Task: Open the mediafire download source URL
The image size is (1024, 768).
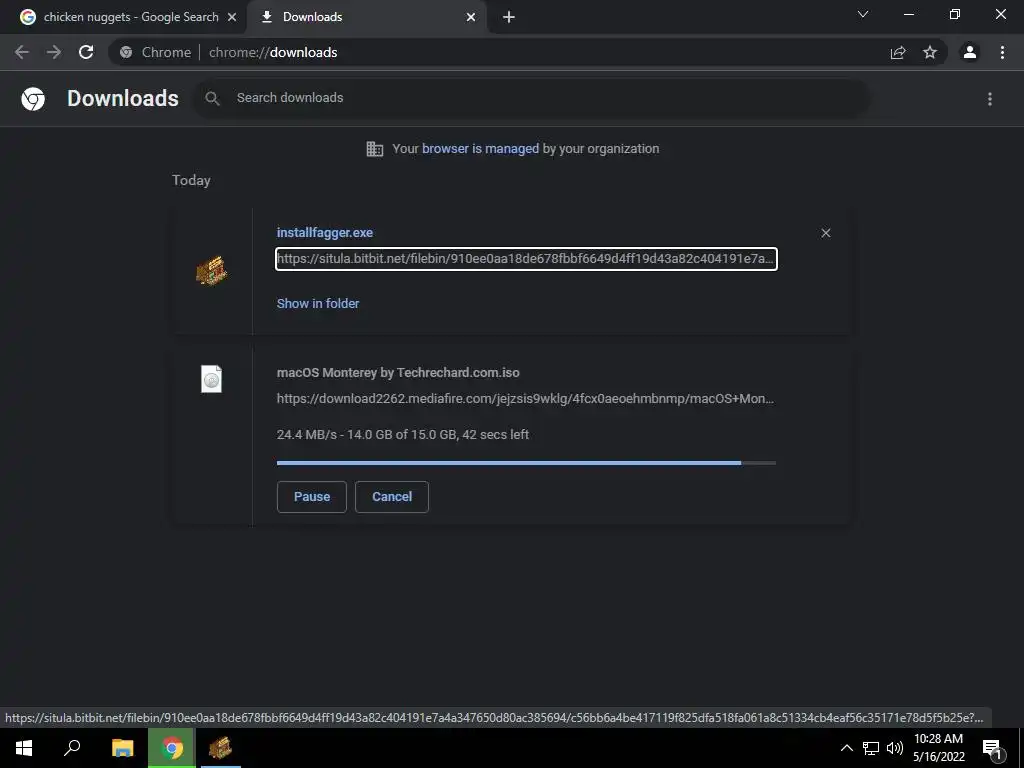Action: coord(525,398)
